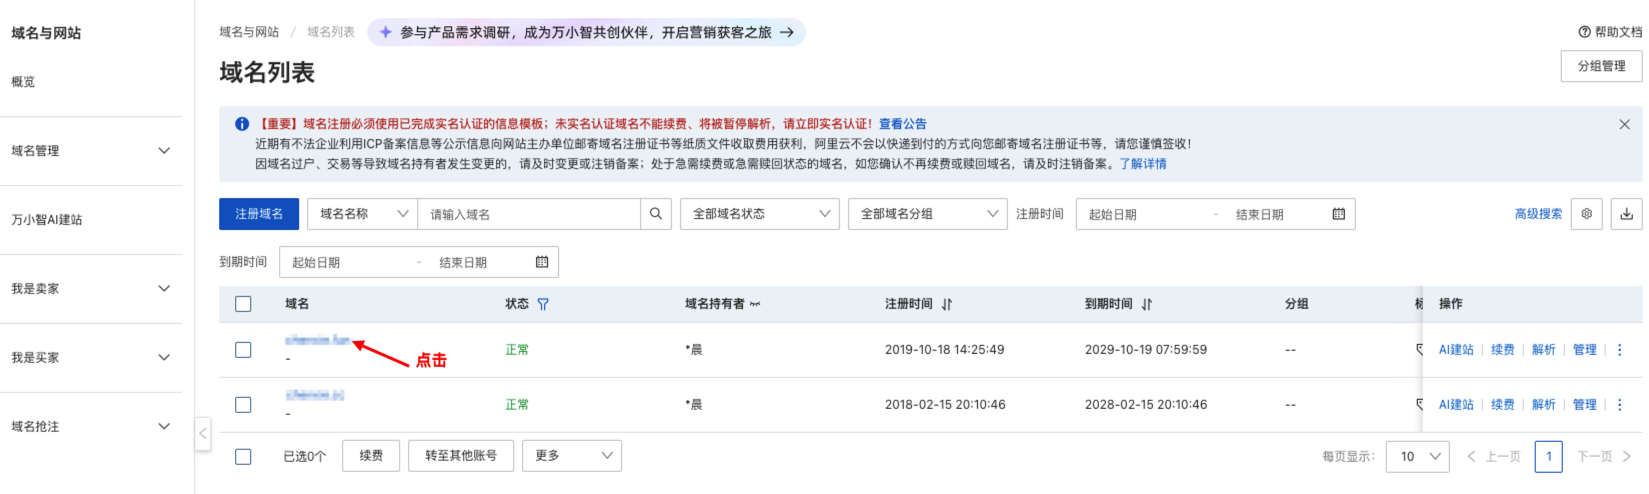The image size is (1649, 494).
Task: Open 万小智AI建站 in the sidebar
Action: coord(47,220)
